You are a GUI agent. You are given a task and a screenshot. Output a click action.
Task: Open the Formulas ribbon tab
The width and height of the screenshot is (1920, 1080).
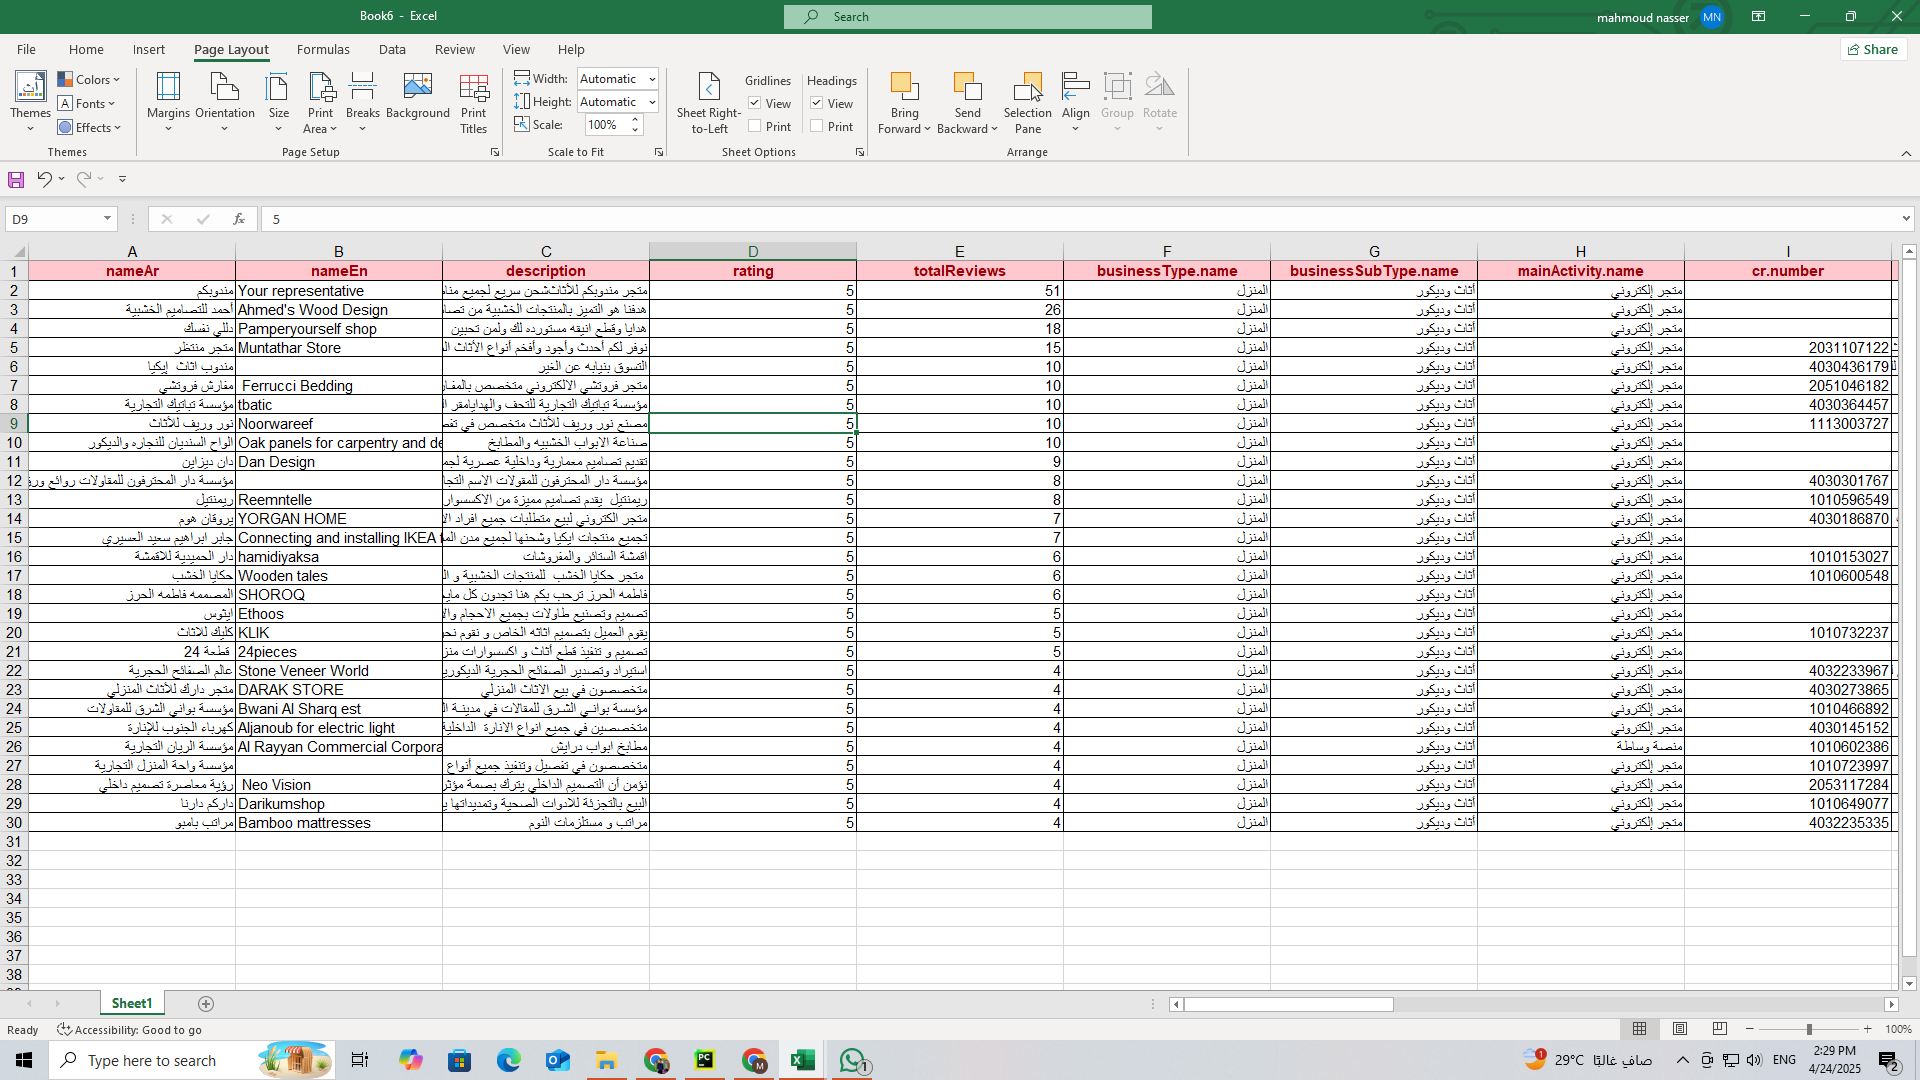322,49
